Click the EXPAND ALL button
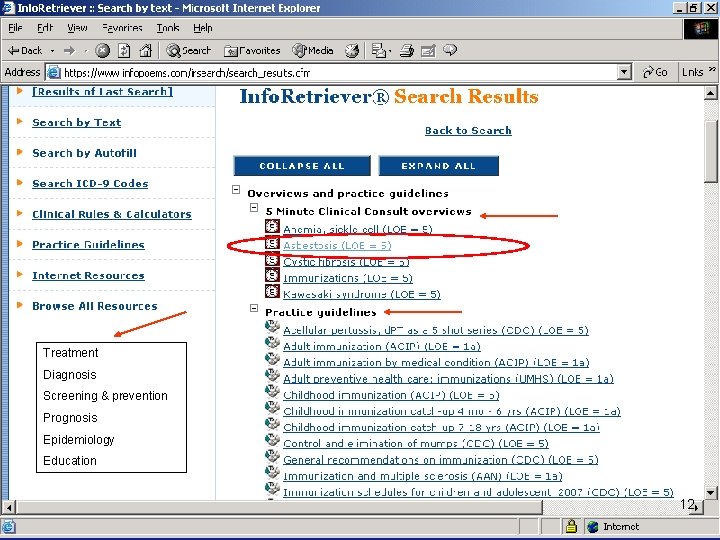Image resolution: width=720 pixels, height=540 pixels. 439,166
